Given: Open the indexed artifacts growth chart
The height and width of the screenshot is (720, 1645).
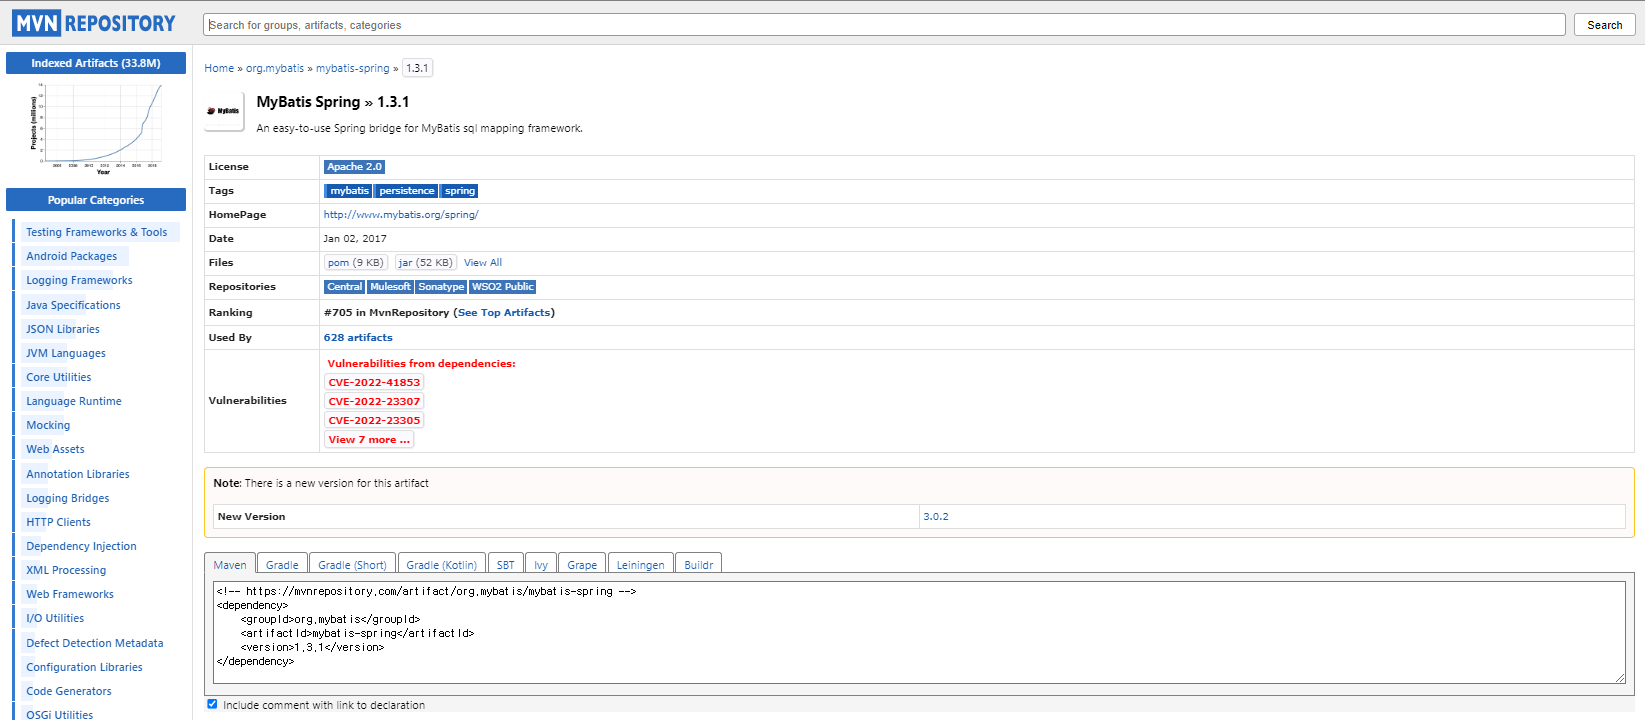Looking at the screenshot, I should (x=96, y=130).
